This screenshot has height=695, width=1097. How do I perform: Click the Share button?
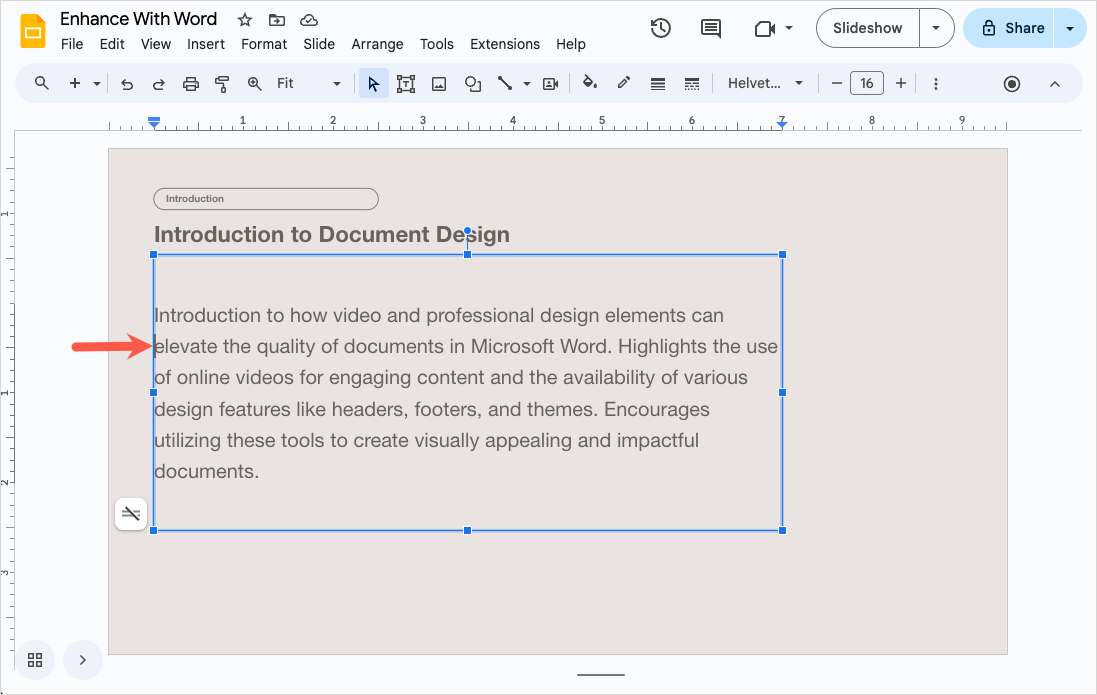tap(1009, 28)
